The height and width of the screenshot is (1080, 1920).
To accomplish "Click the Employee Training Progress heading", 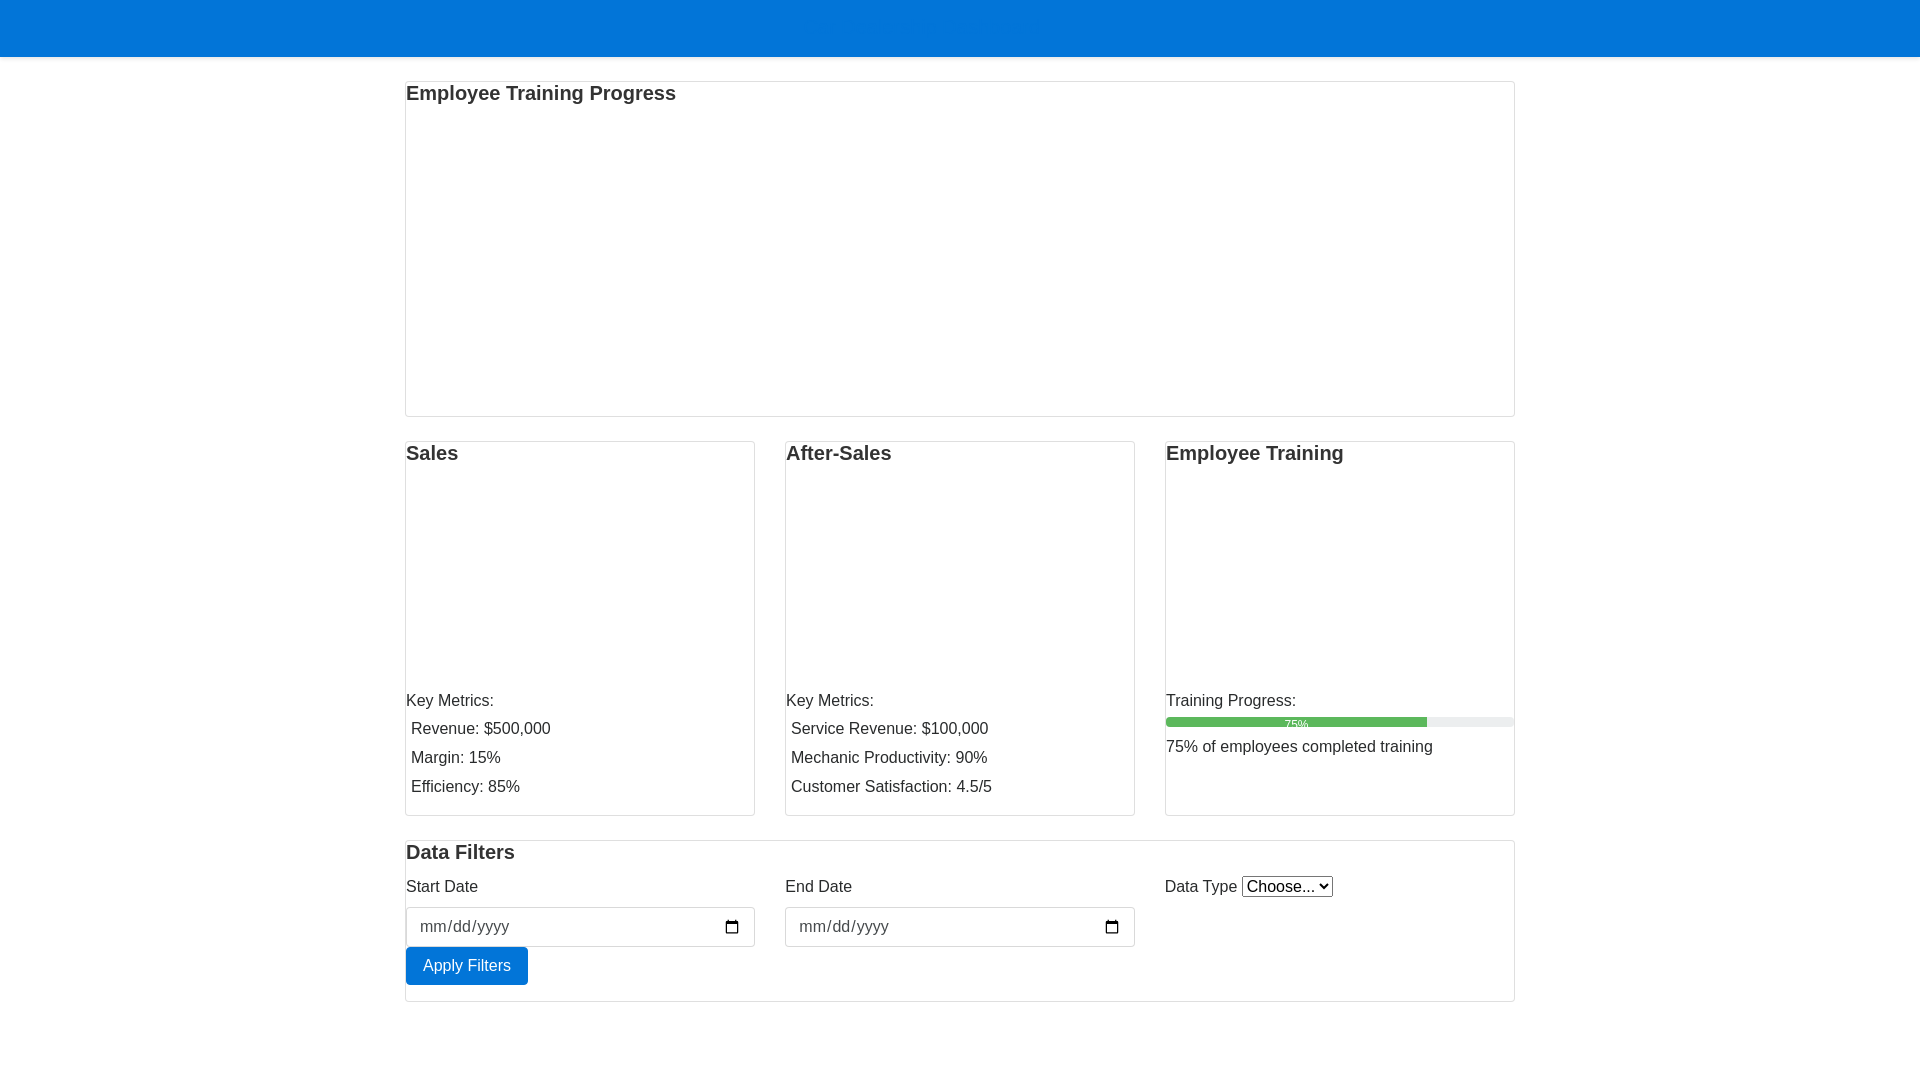I will tap(540, 93).
